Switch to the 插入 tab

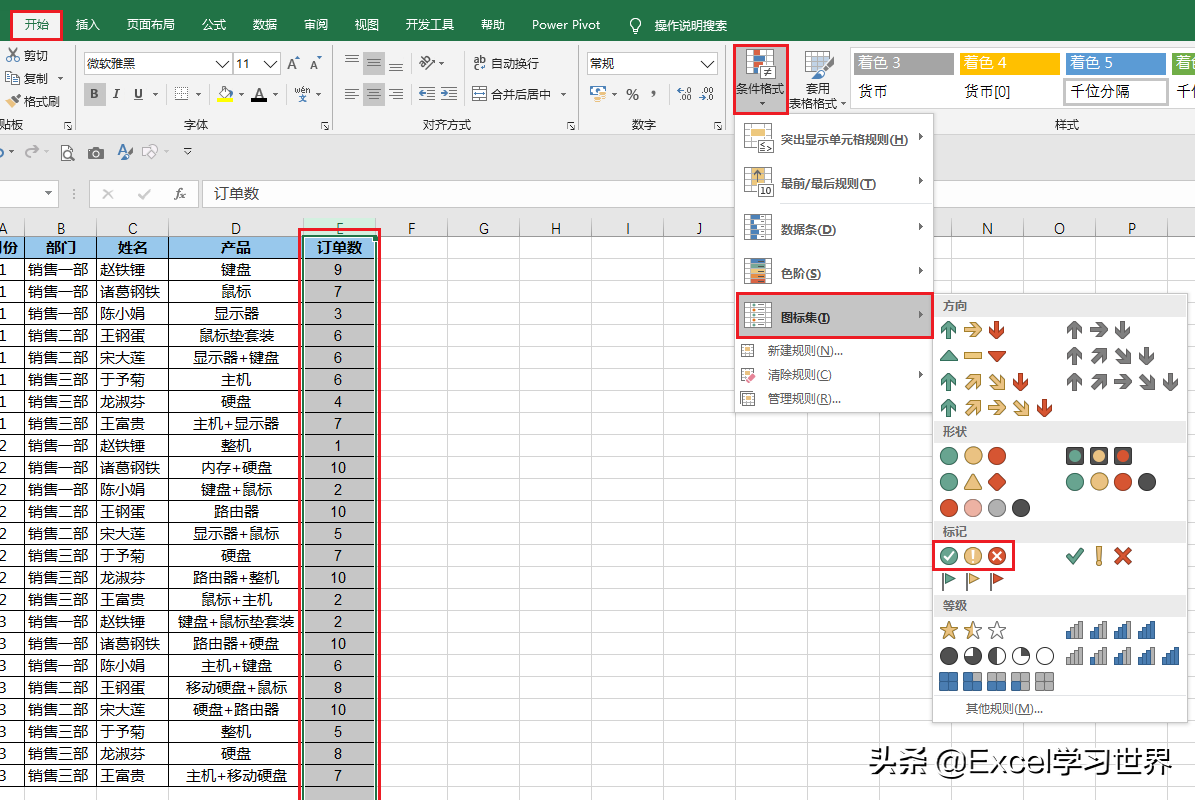click(x=88, y=24)
